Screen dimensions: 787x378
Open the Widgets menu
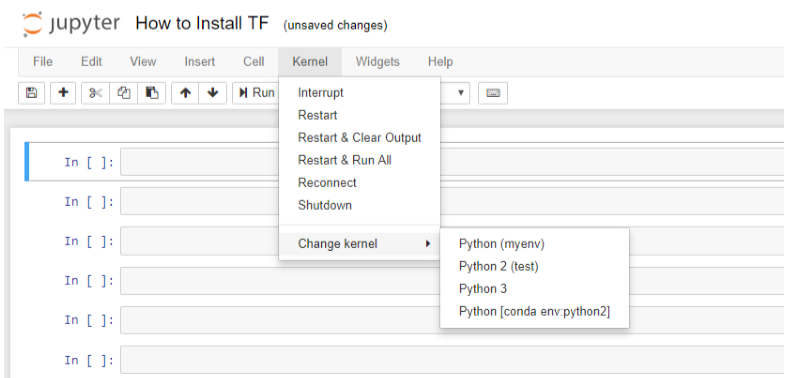[377, 62]
